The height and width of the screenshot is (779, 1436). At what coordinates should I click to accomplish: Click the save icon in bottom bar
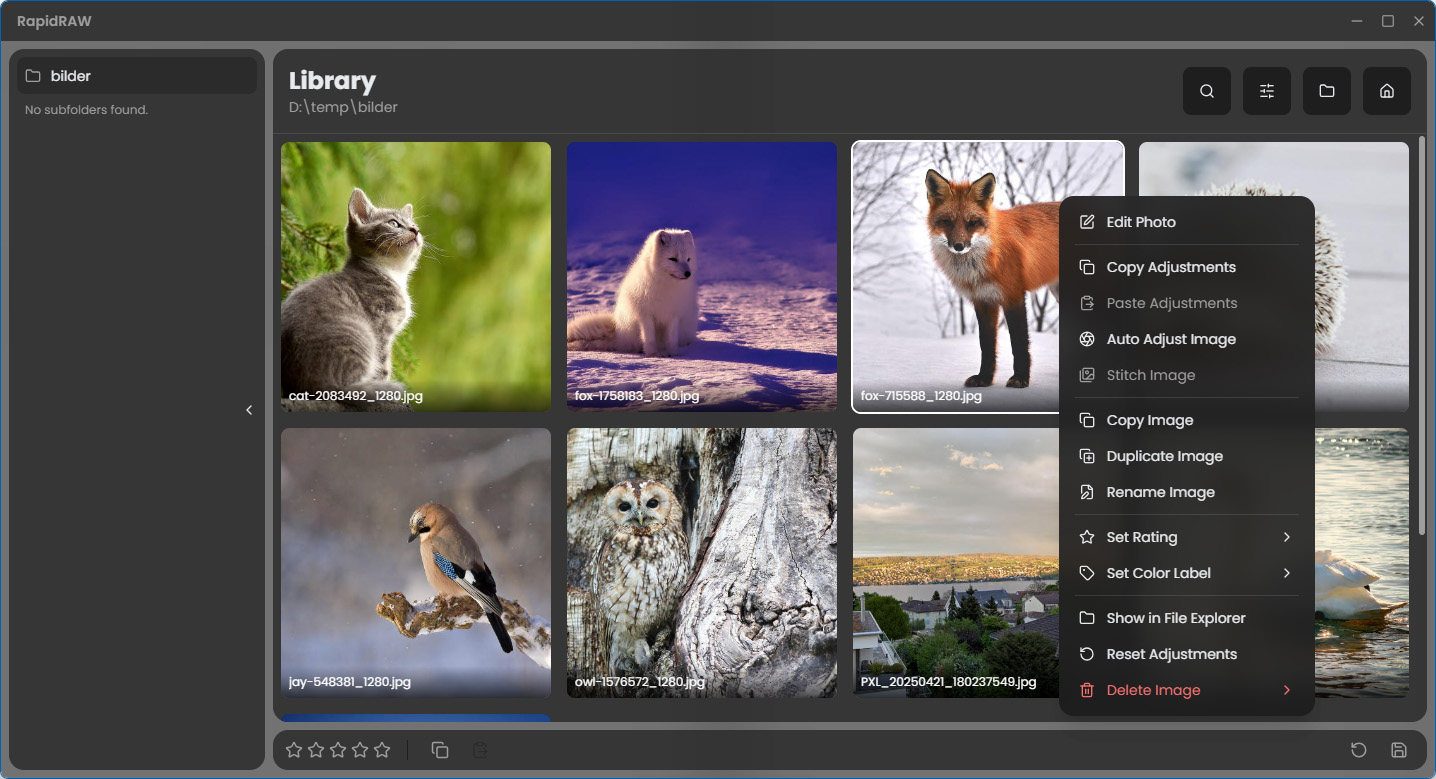[1399, 750]
